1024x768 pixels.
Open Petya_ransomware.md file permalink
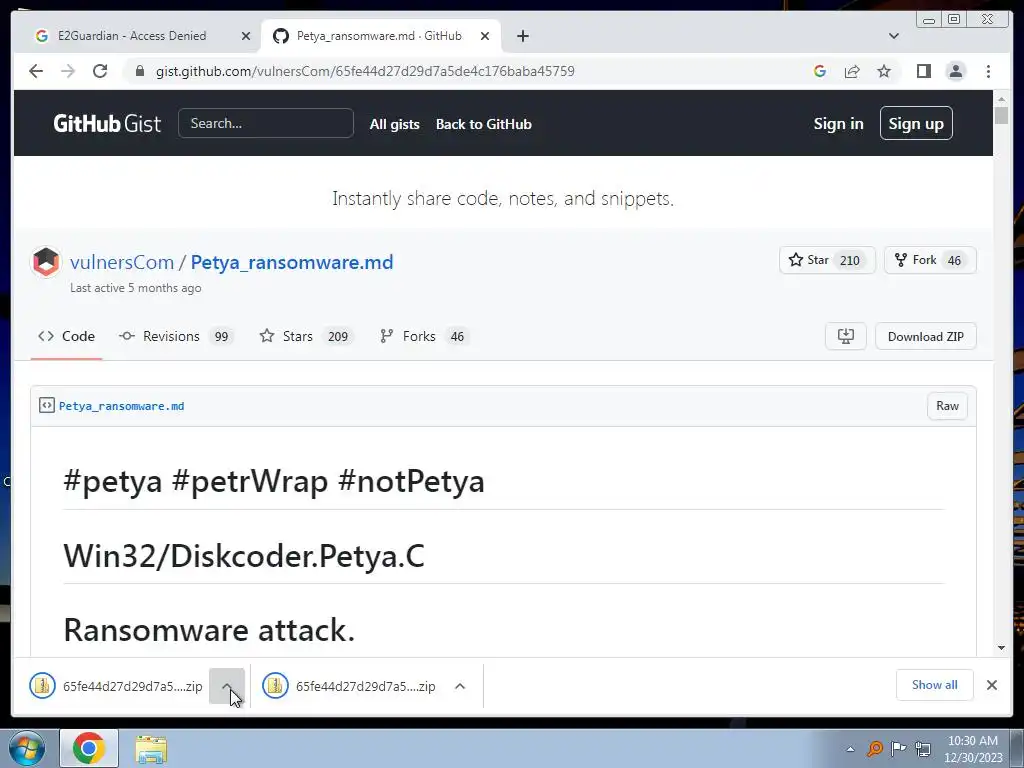point(121,406)
